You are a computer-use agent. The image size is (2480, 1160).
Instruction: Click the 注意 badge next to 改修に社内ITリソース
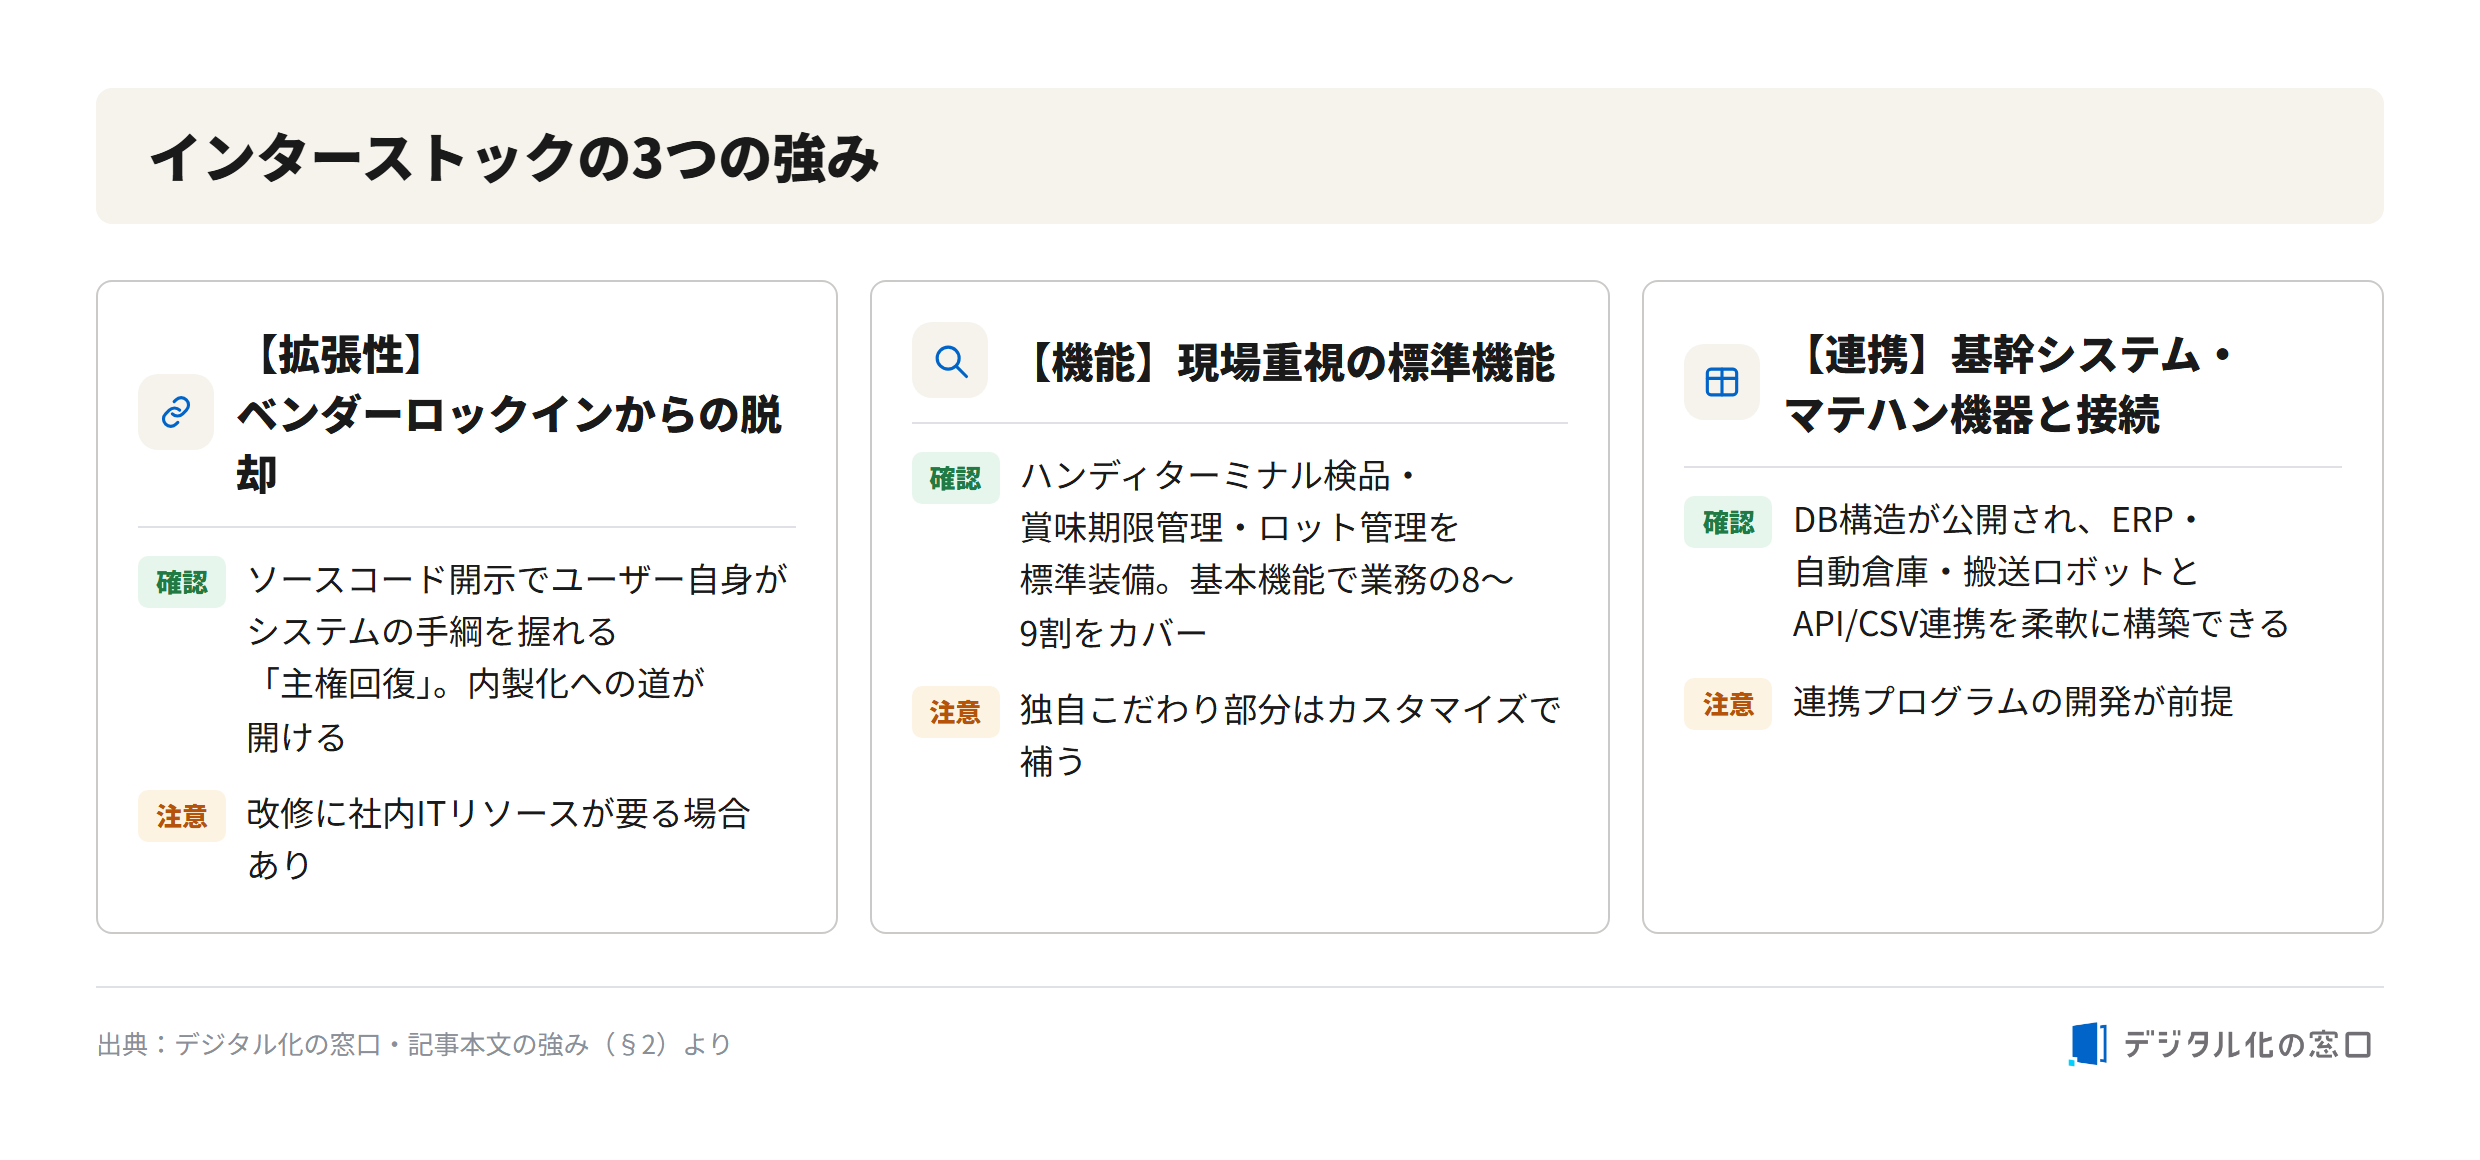pos(182,816)
